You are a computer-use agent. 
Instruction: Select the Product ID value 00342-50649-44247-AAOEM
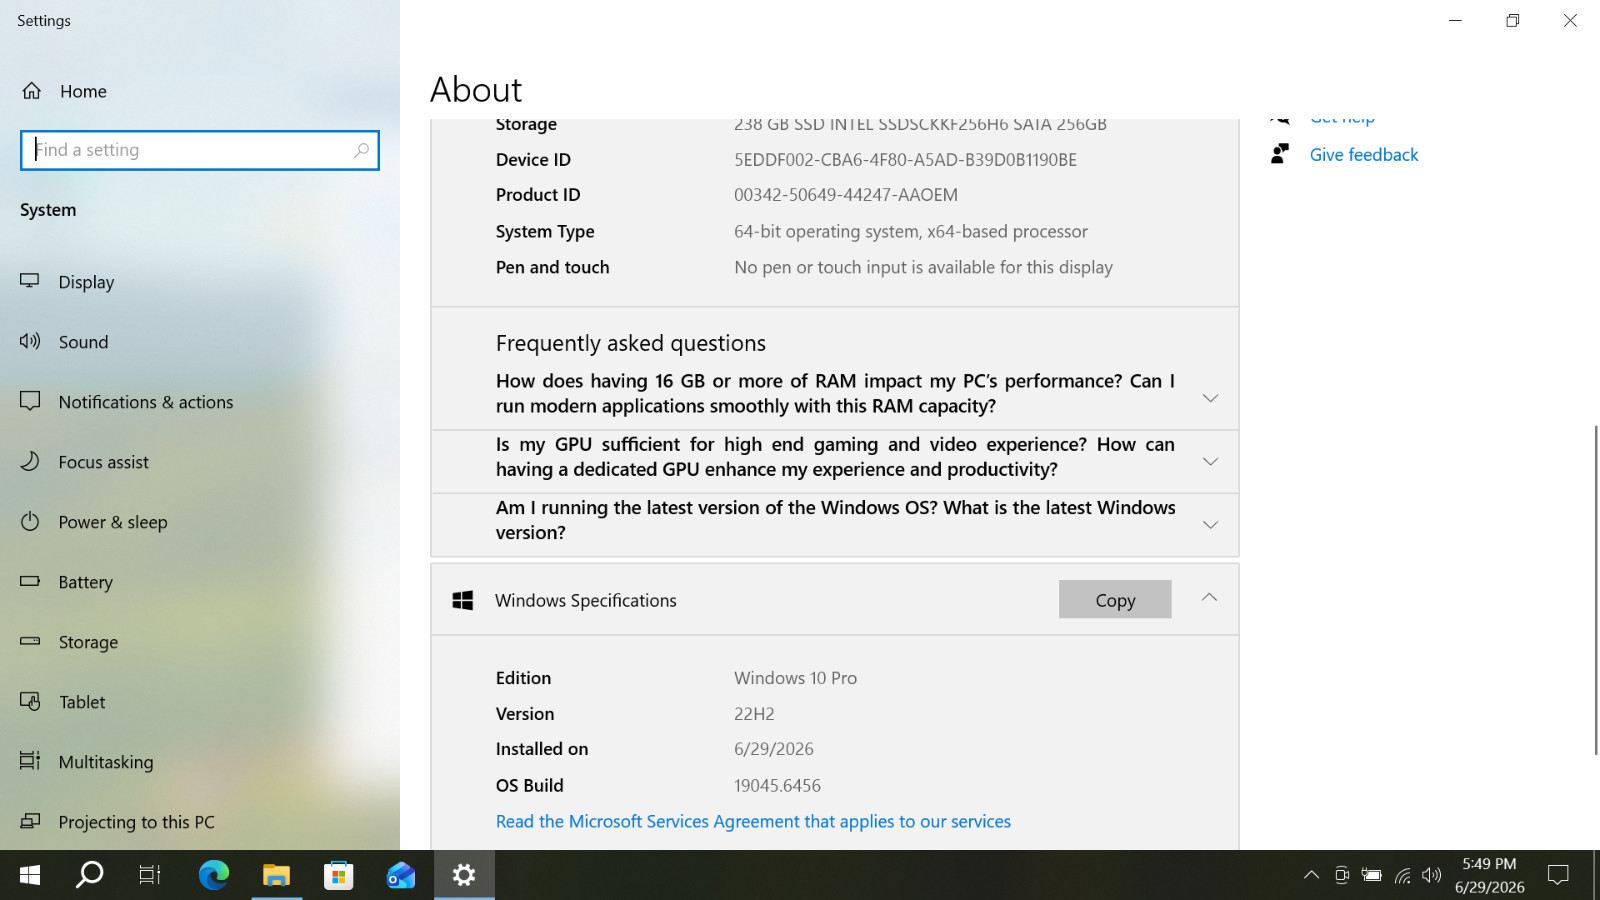click(x=846, y=195)
